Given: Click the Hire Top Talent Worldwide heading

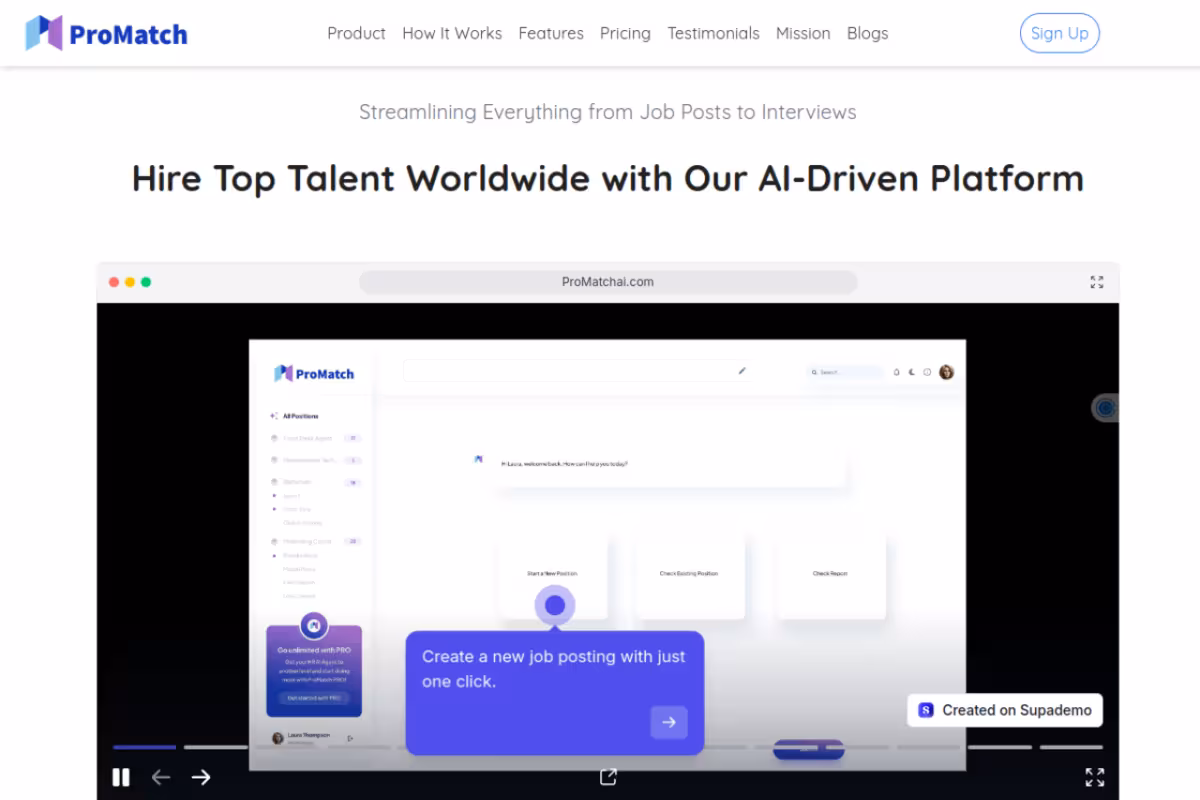Looking at the screenshot, I should [x=608, y=178].
